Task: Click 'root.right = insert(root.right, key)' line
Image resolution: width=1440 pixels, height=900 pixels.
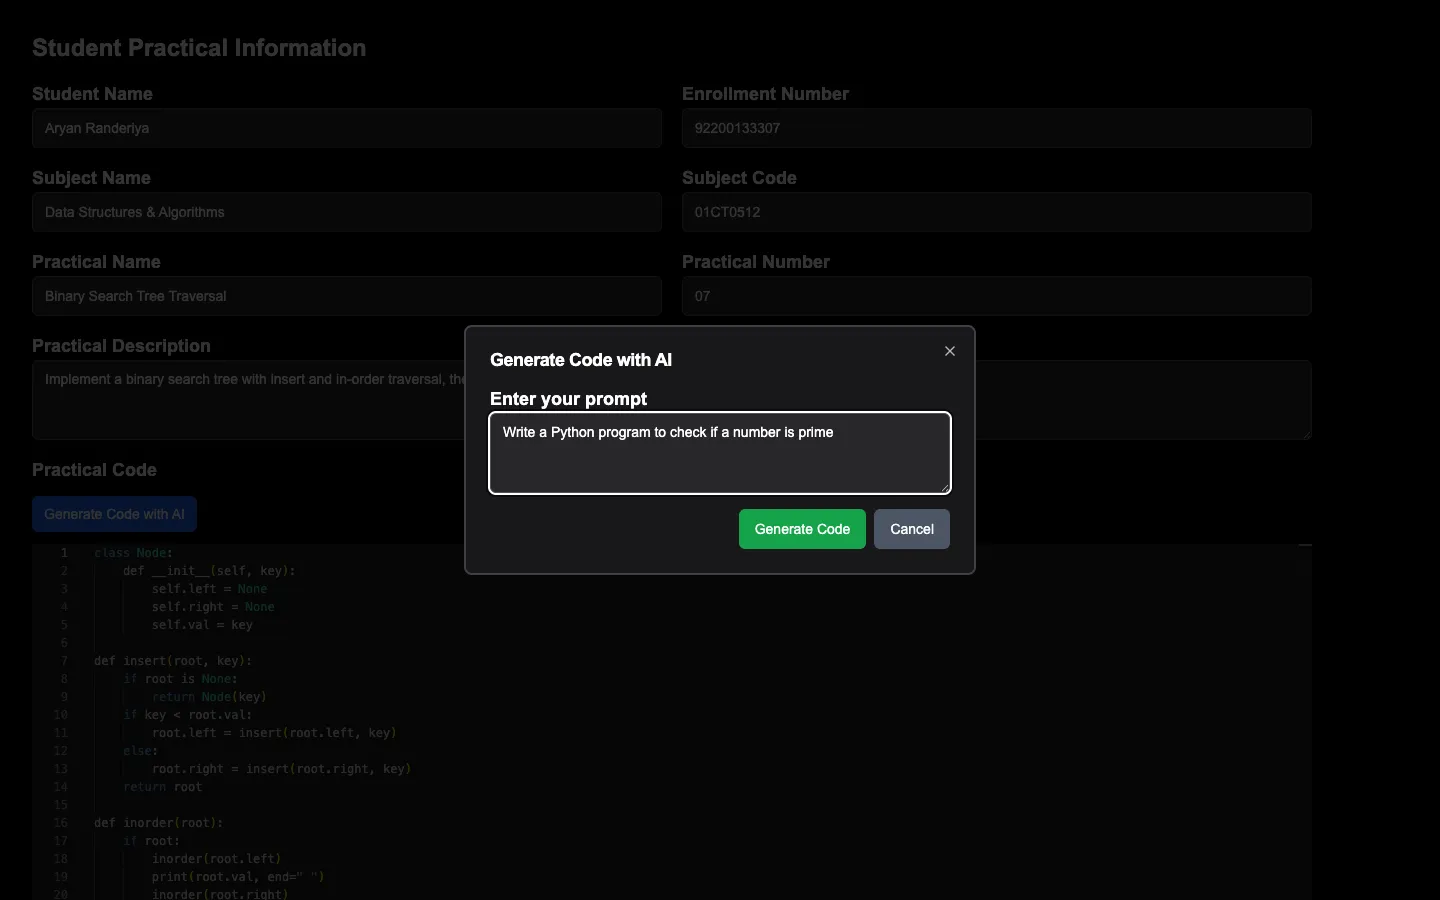Action: (282, 769)
